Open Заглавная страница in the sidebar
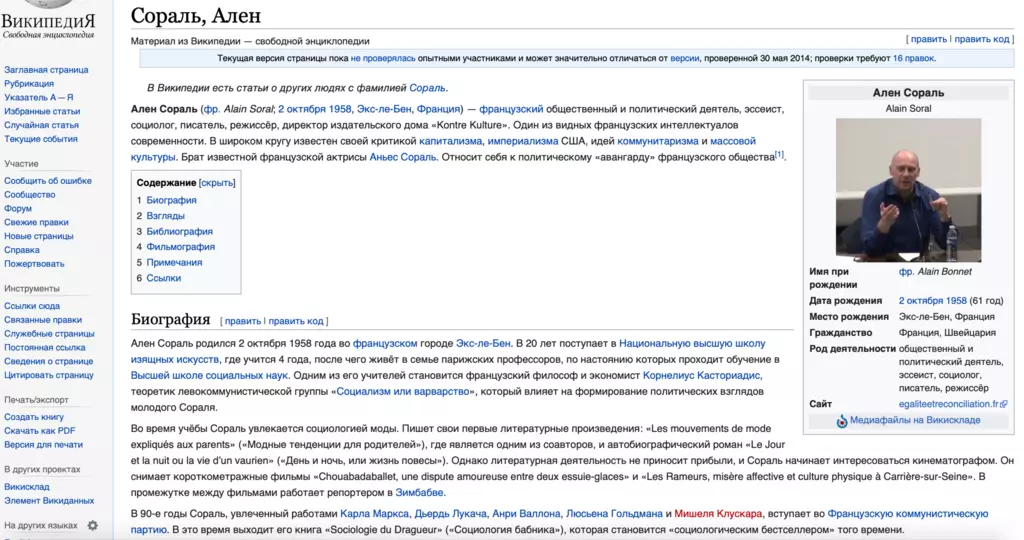1024x540 pixels. 46,70
